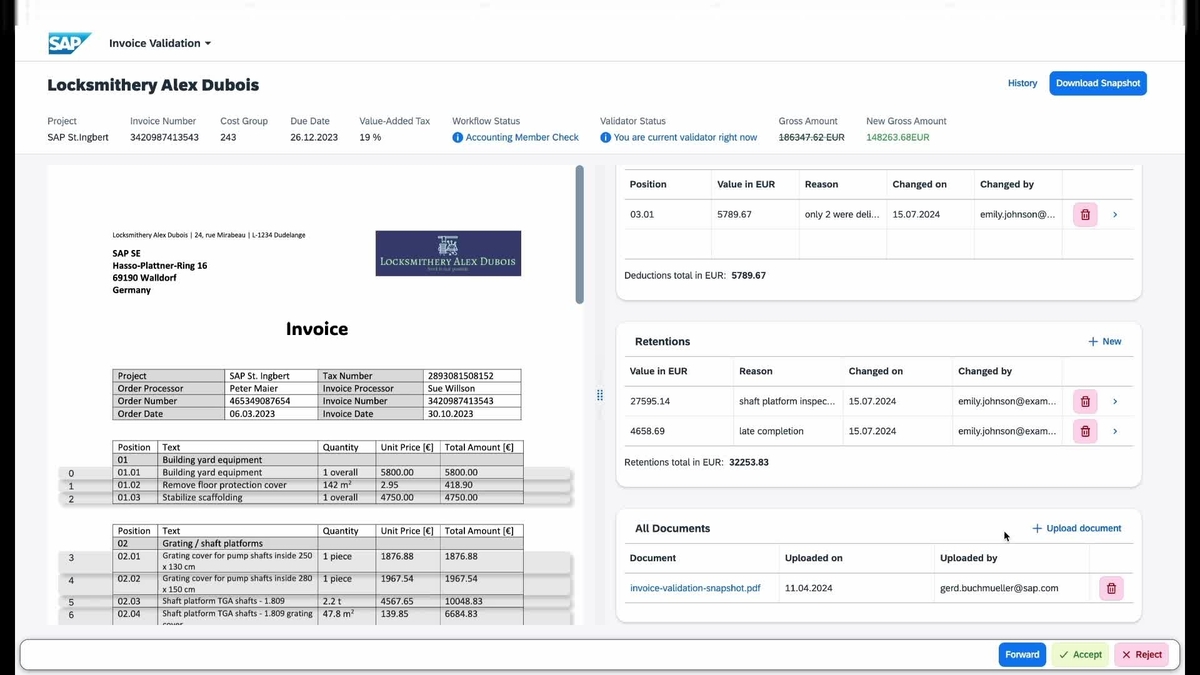
Task: Remove invoice-validation-snapshot.pdf with the trash icon
Action: tap(1110, 588)
